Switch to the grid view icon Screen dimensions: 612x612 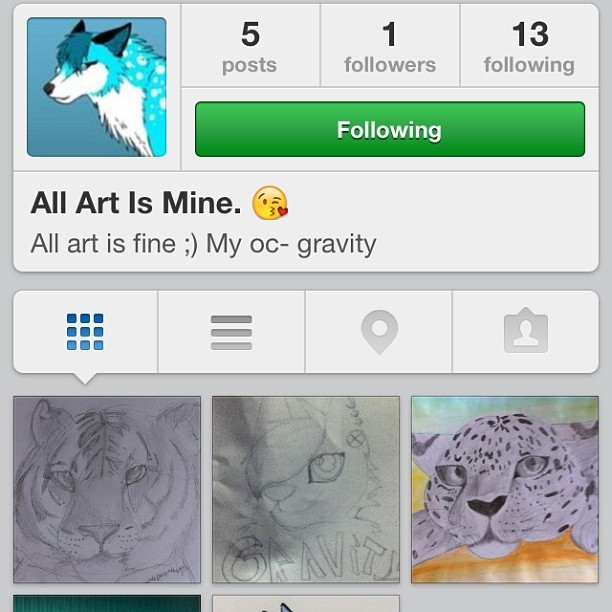85,332
